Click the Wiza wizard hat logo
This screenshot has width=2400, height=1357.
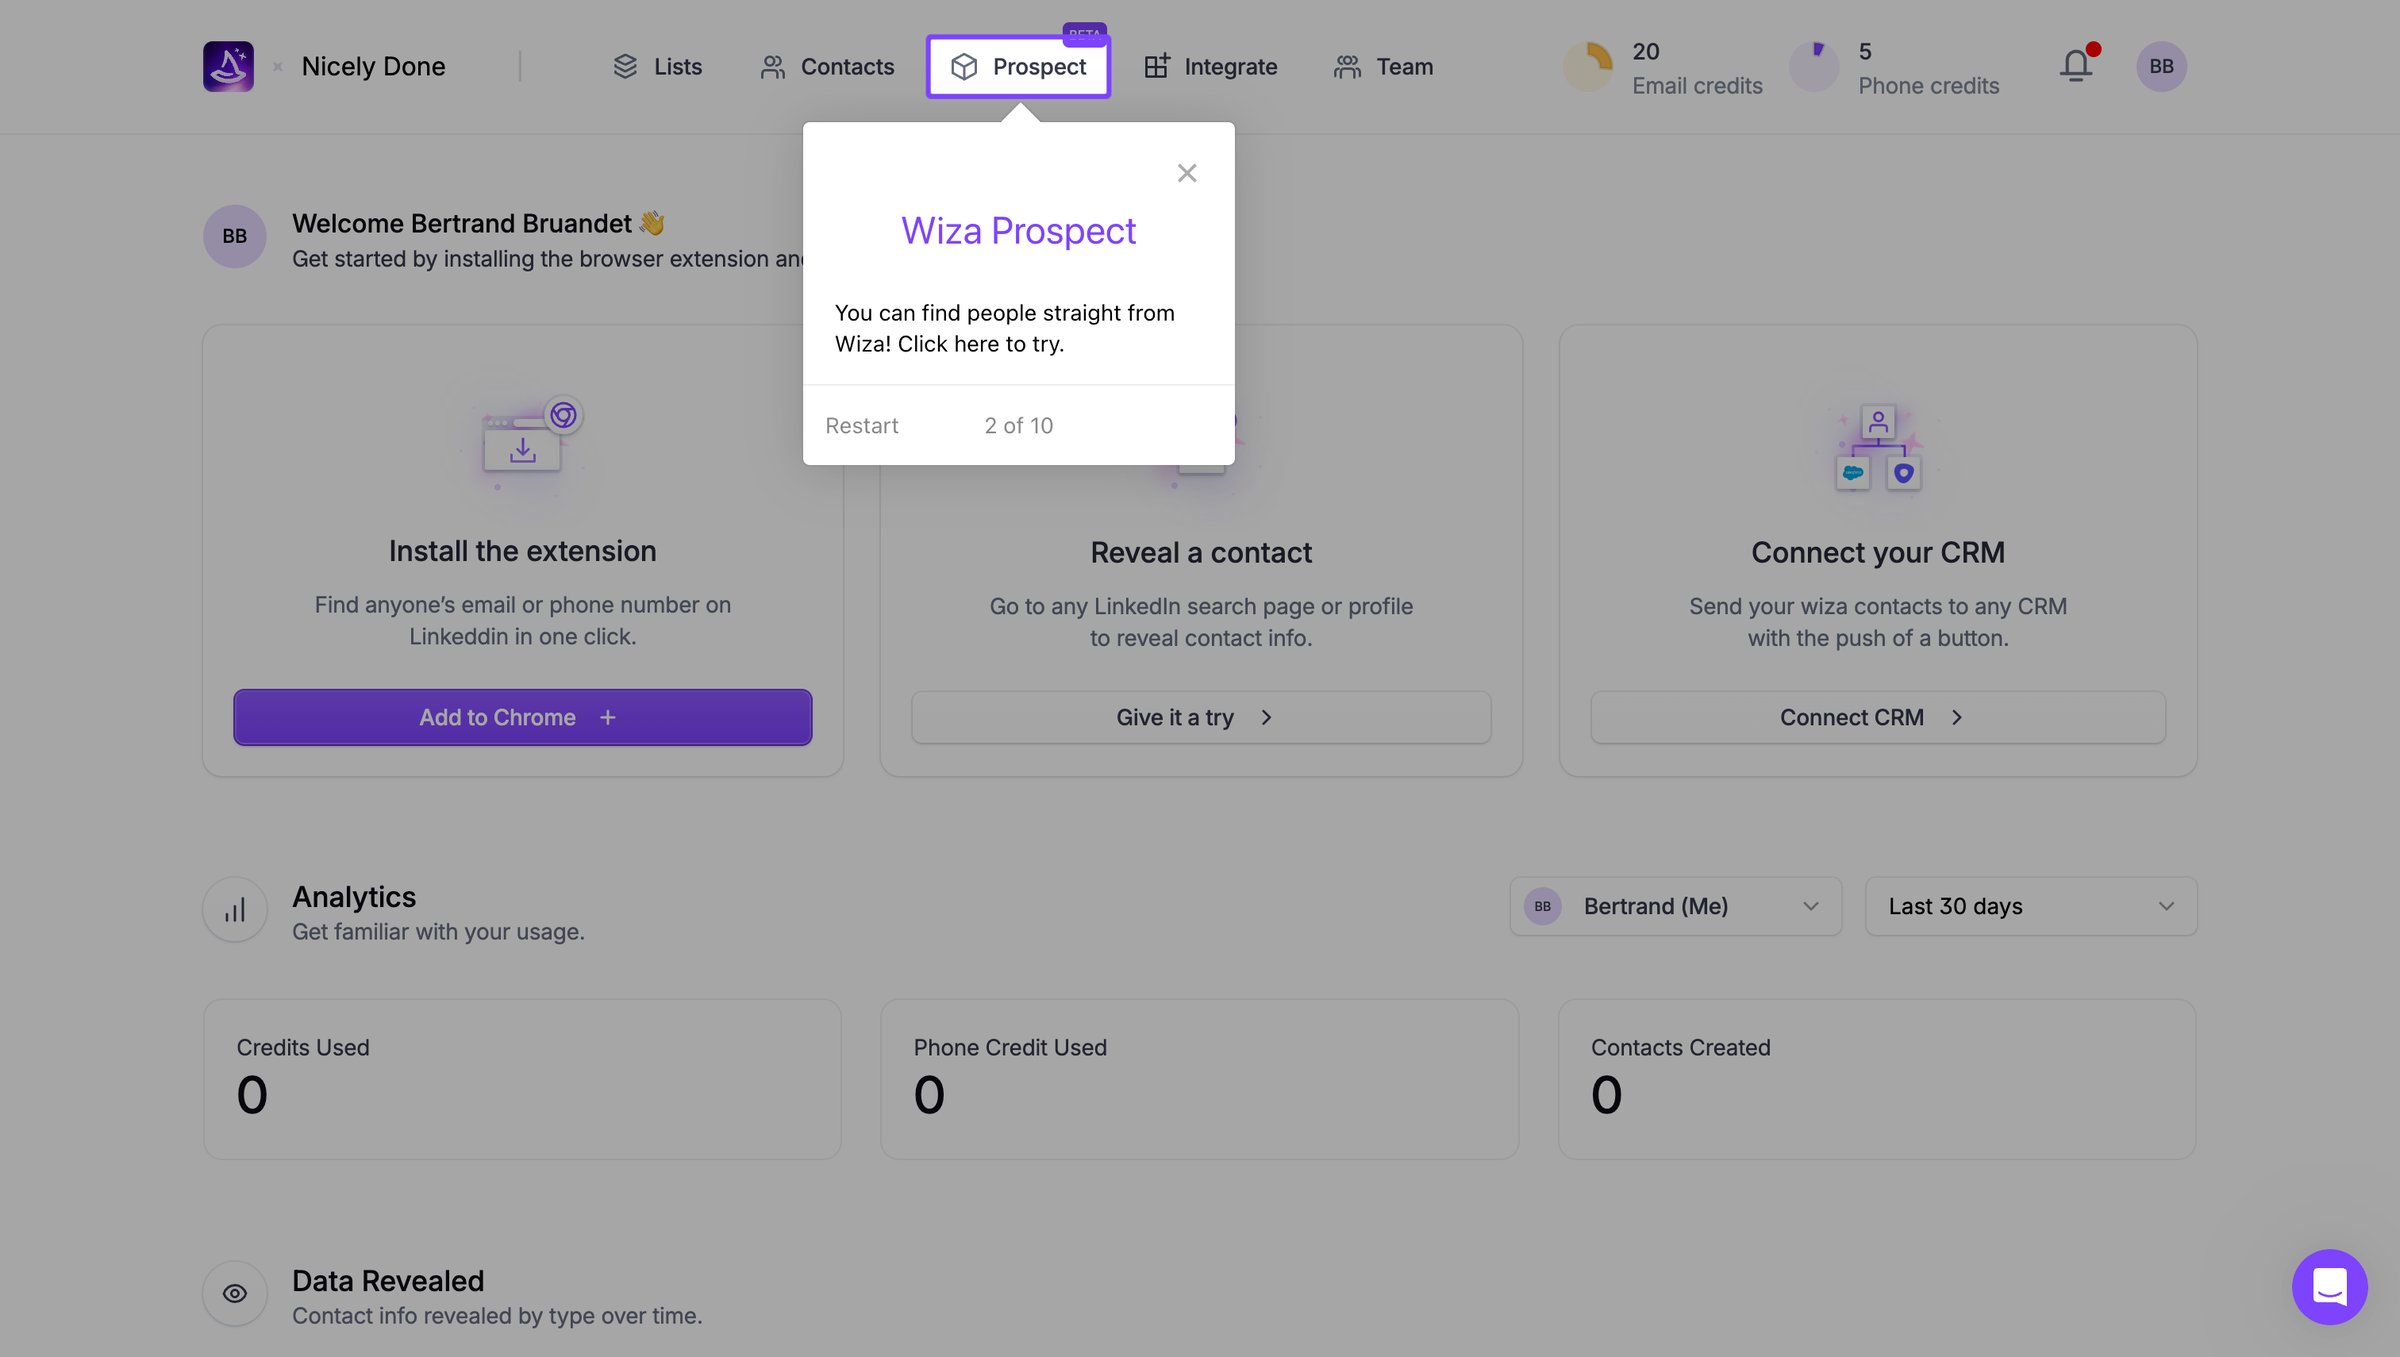pyautogui.click(x=228, y=66)
